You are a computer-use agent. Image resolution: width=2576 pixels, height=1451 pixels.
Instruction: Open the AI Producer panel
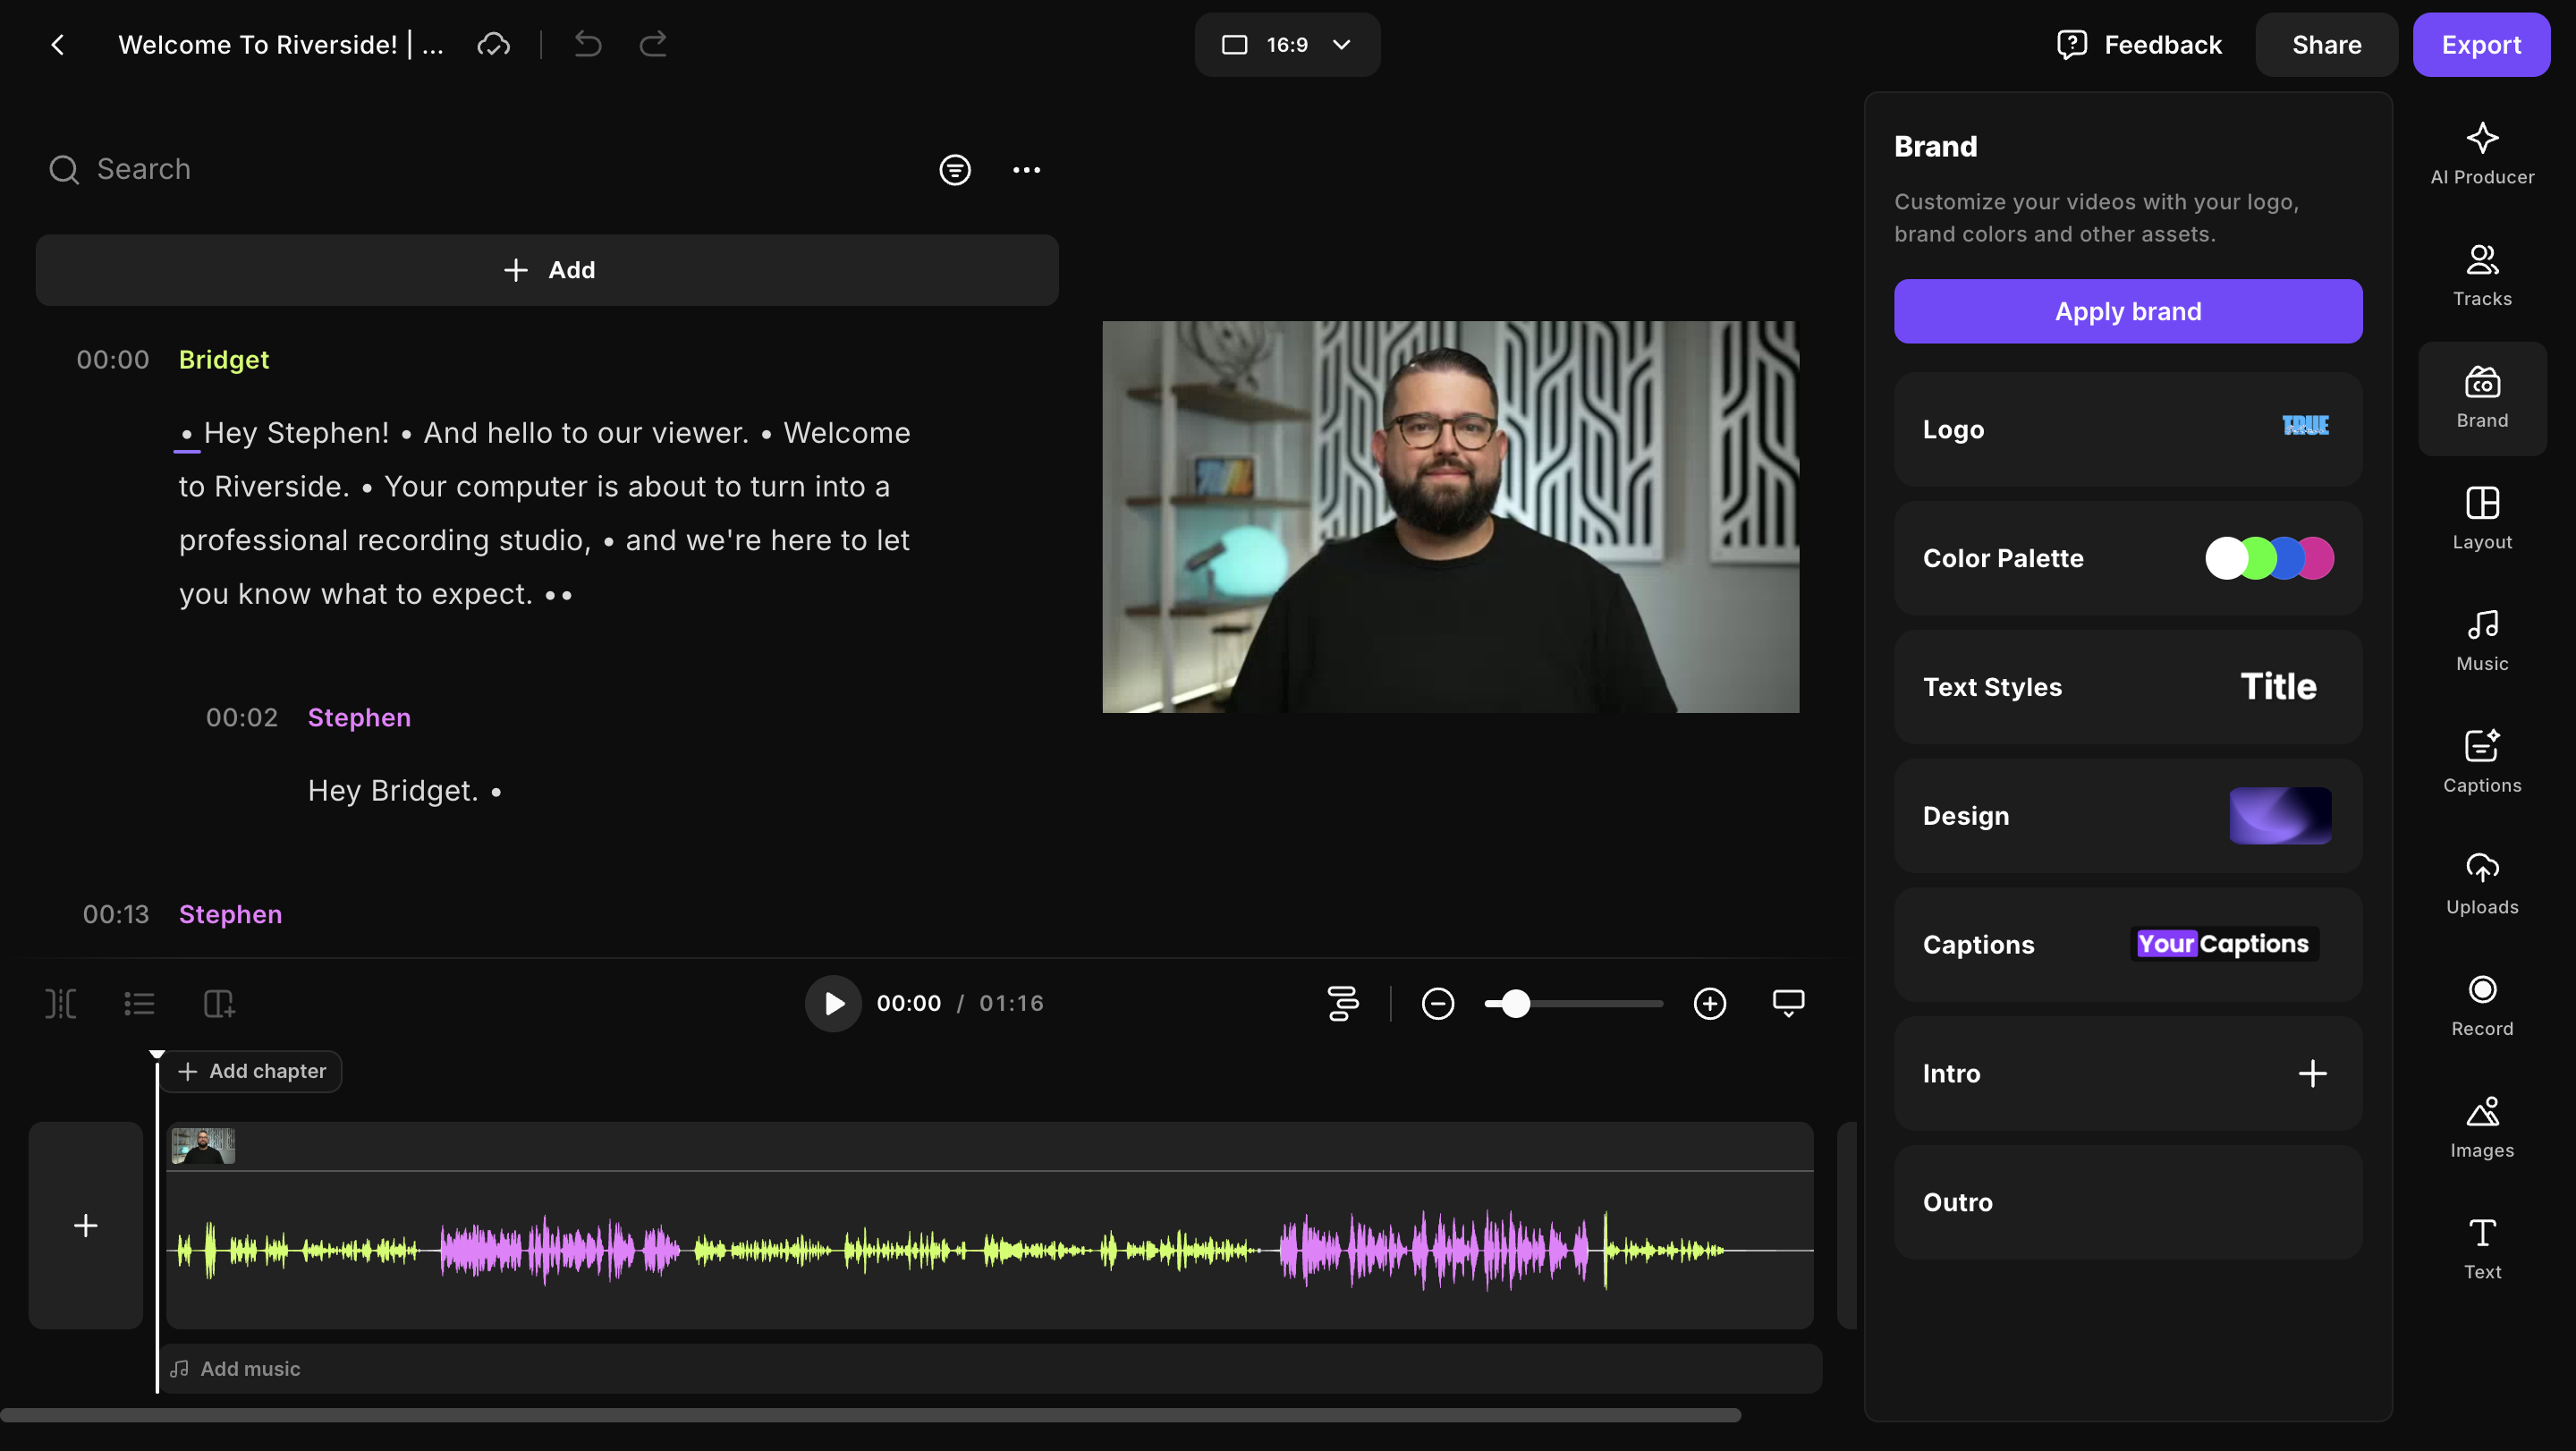click(x=2481, y=154)
